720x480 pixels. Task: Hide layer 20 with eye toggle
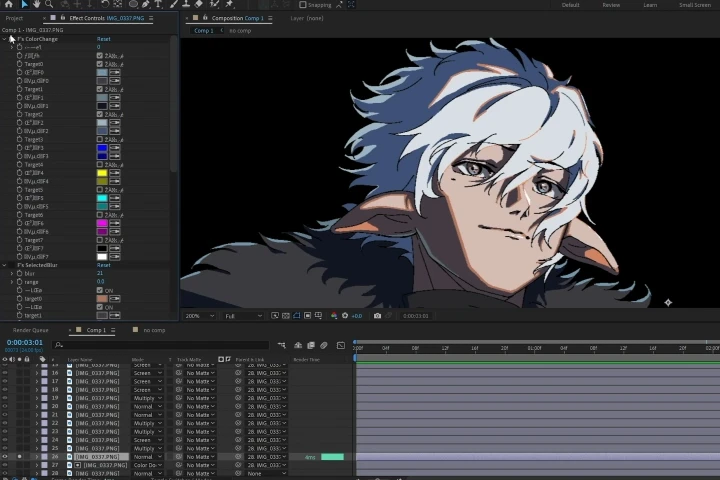pos(5,407)
